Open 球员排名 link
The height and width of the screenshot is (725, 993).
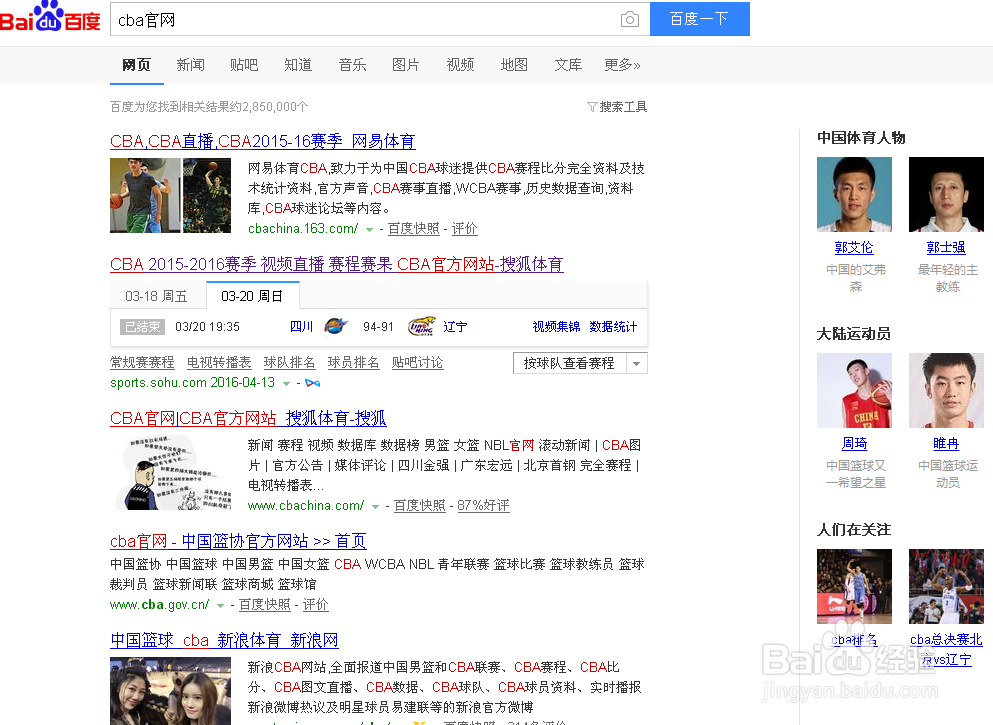[353, 362]
